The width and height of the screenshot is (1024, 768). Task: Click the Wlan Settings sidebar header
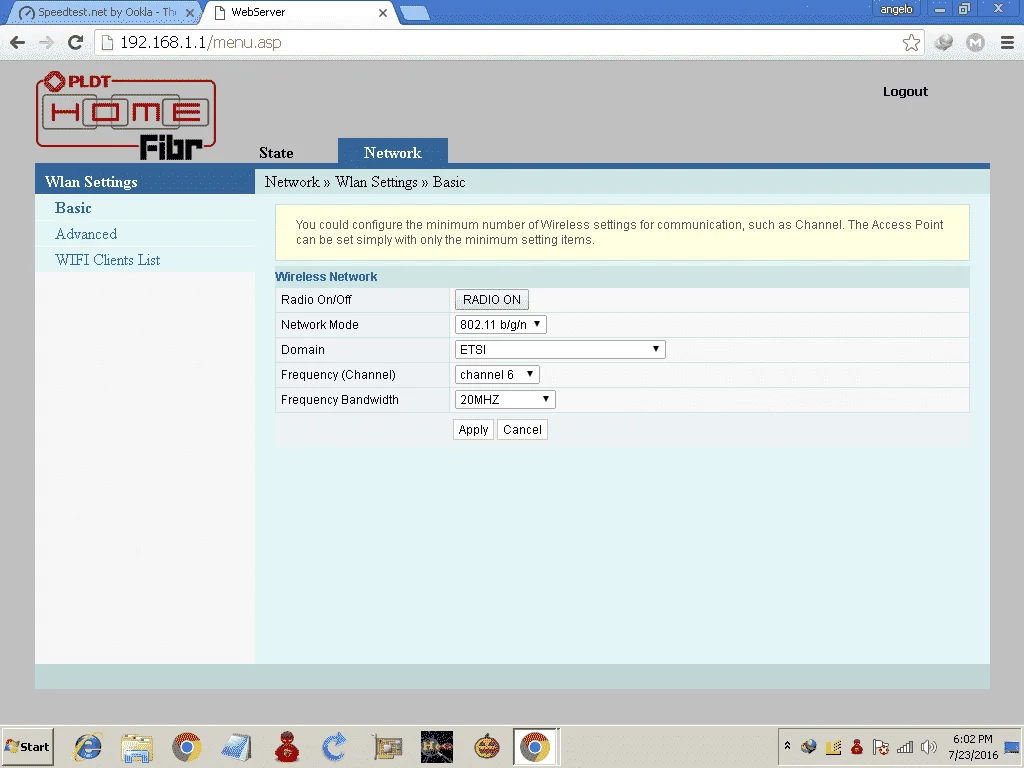coord(145,182)
